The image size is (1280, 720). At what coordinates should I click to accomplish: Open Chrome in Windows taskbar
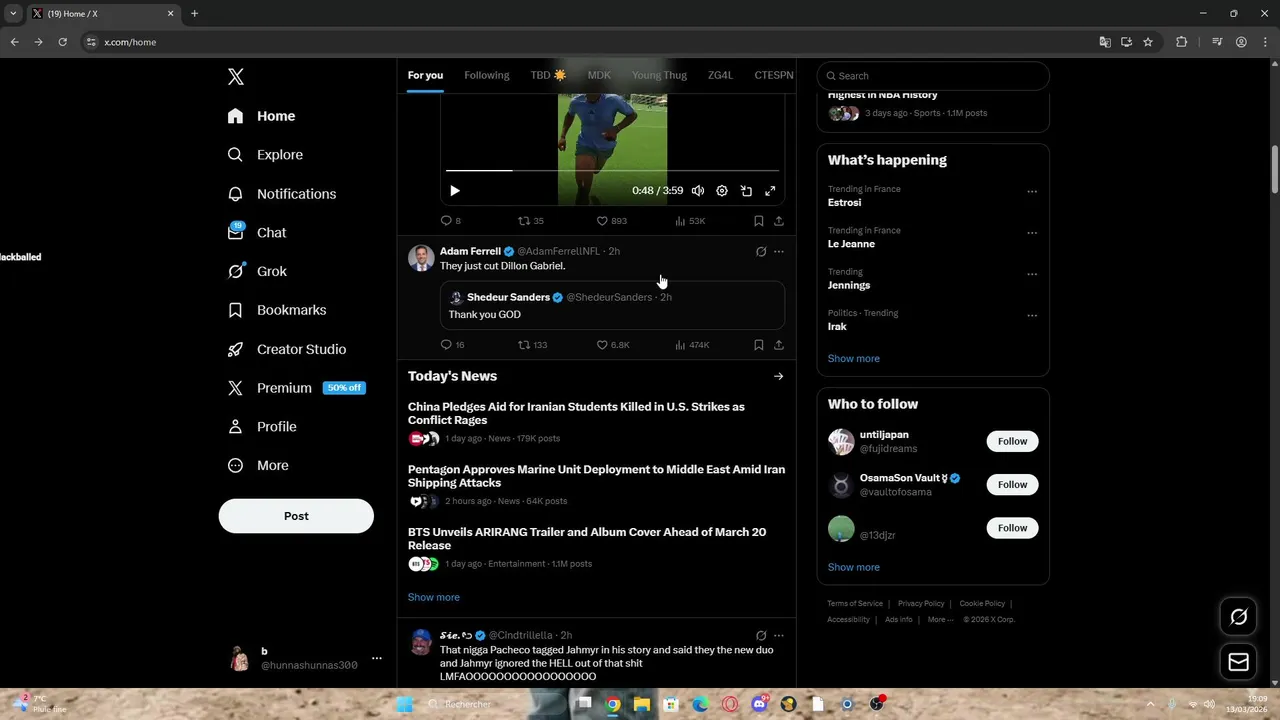click(613, 704)
